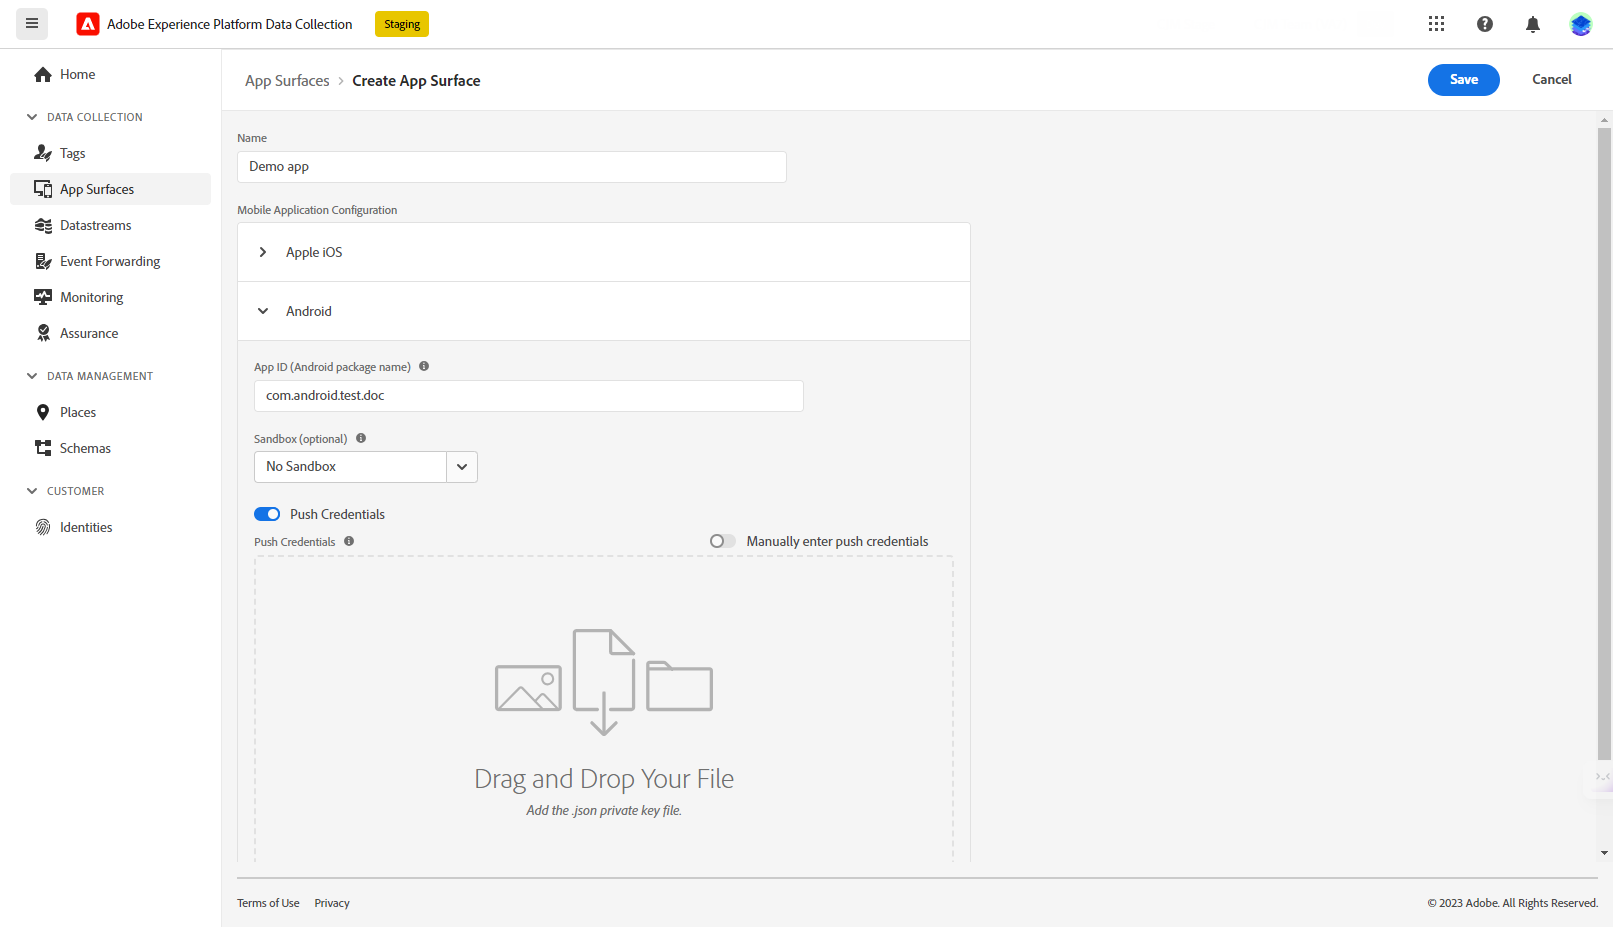Viewport: 1613px width, 927px height.
Task: Click the file upload drop icon
Action: (604, 682)
